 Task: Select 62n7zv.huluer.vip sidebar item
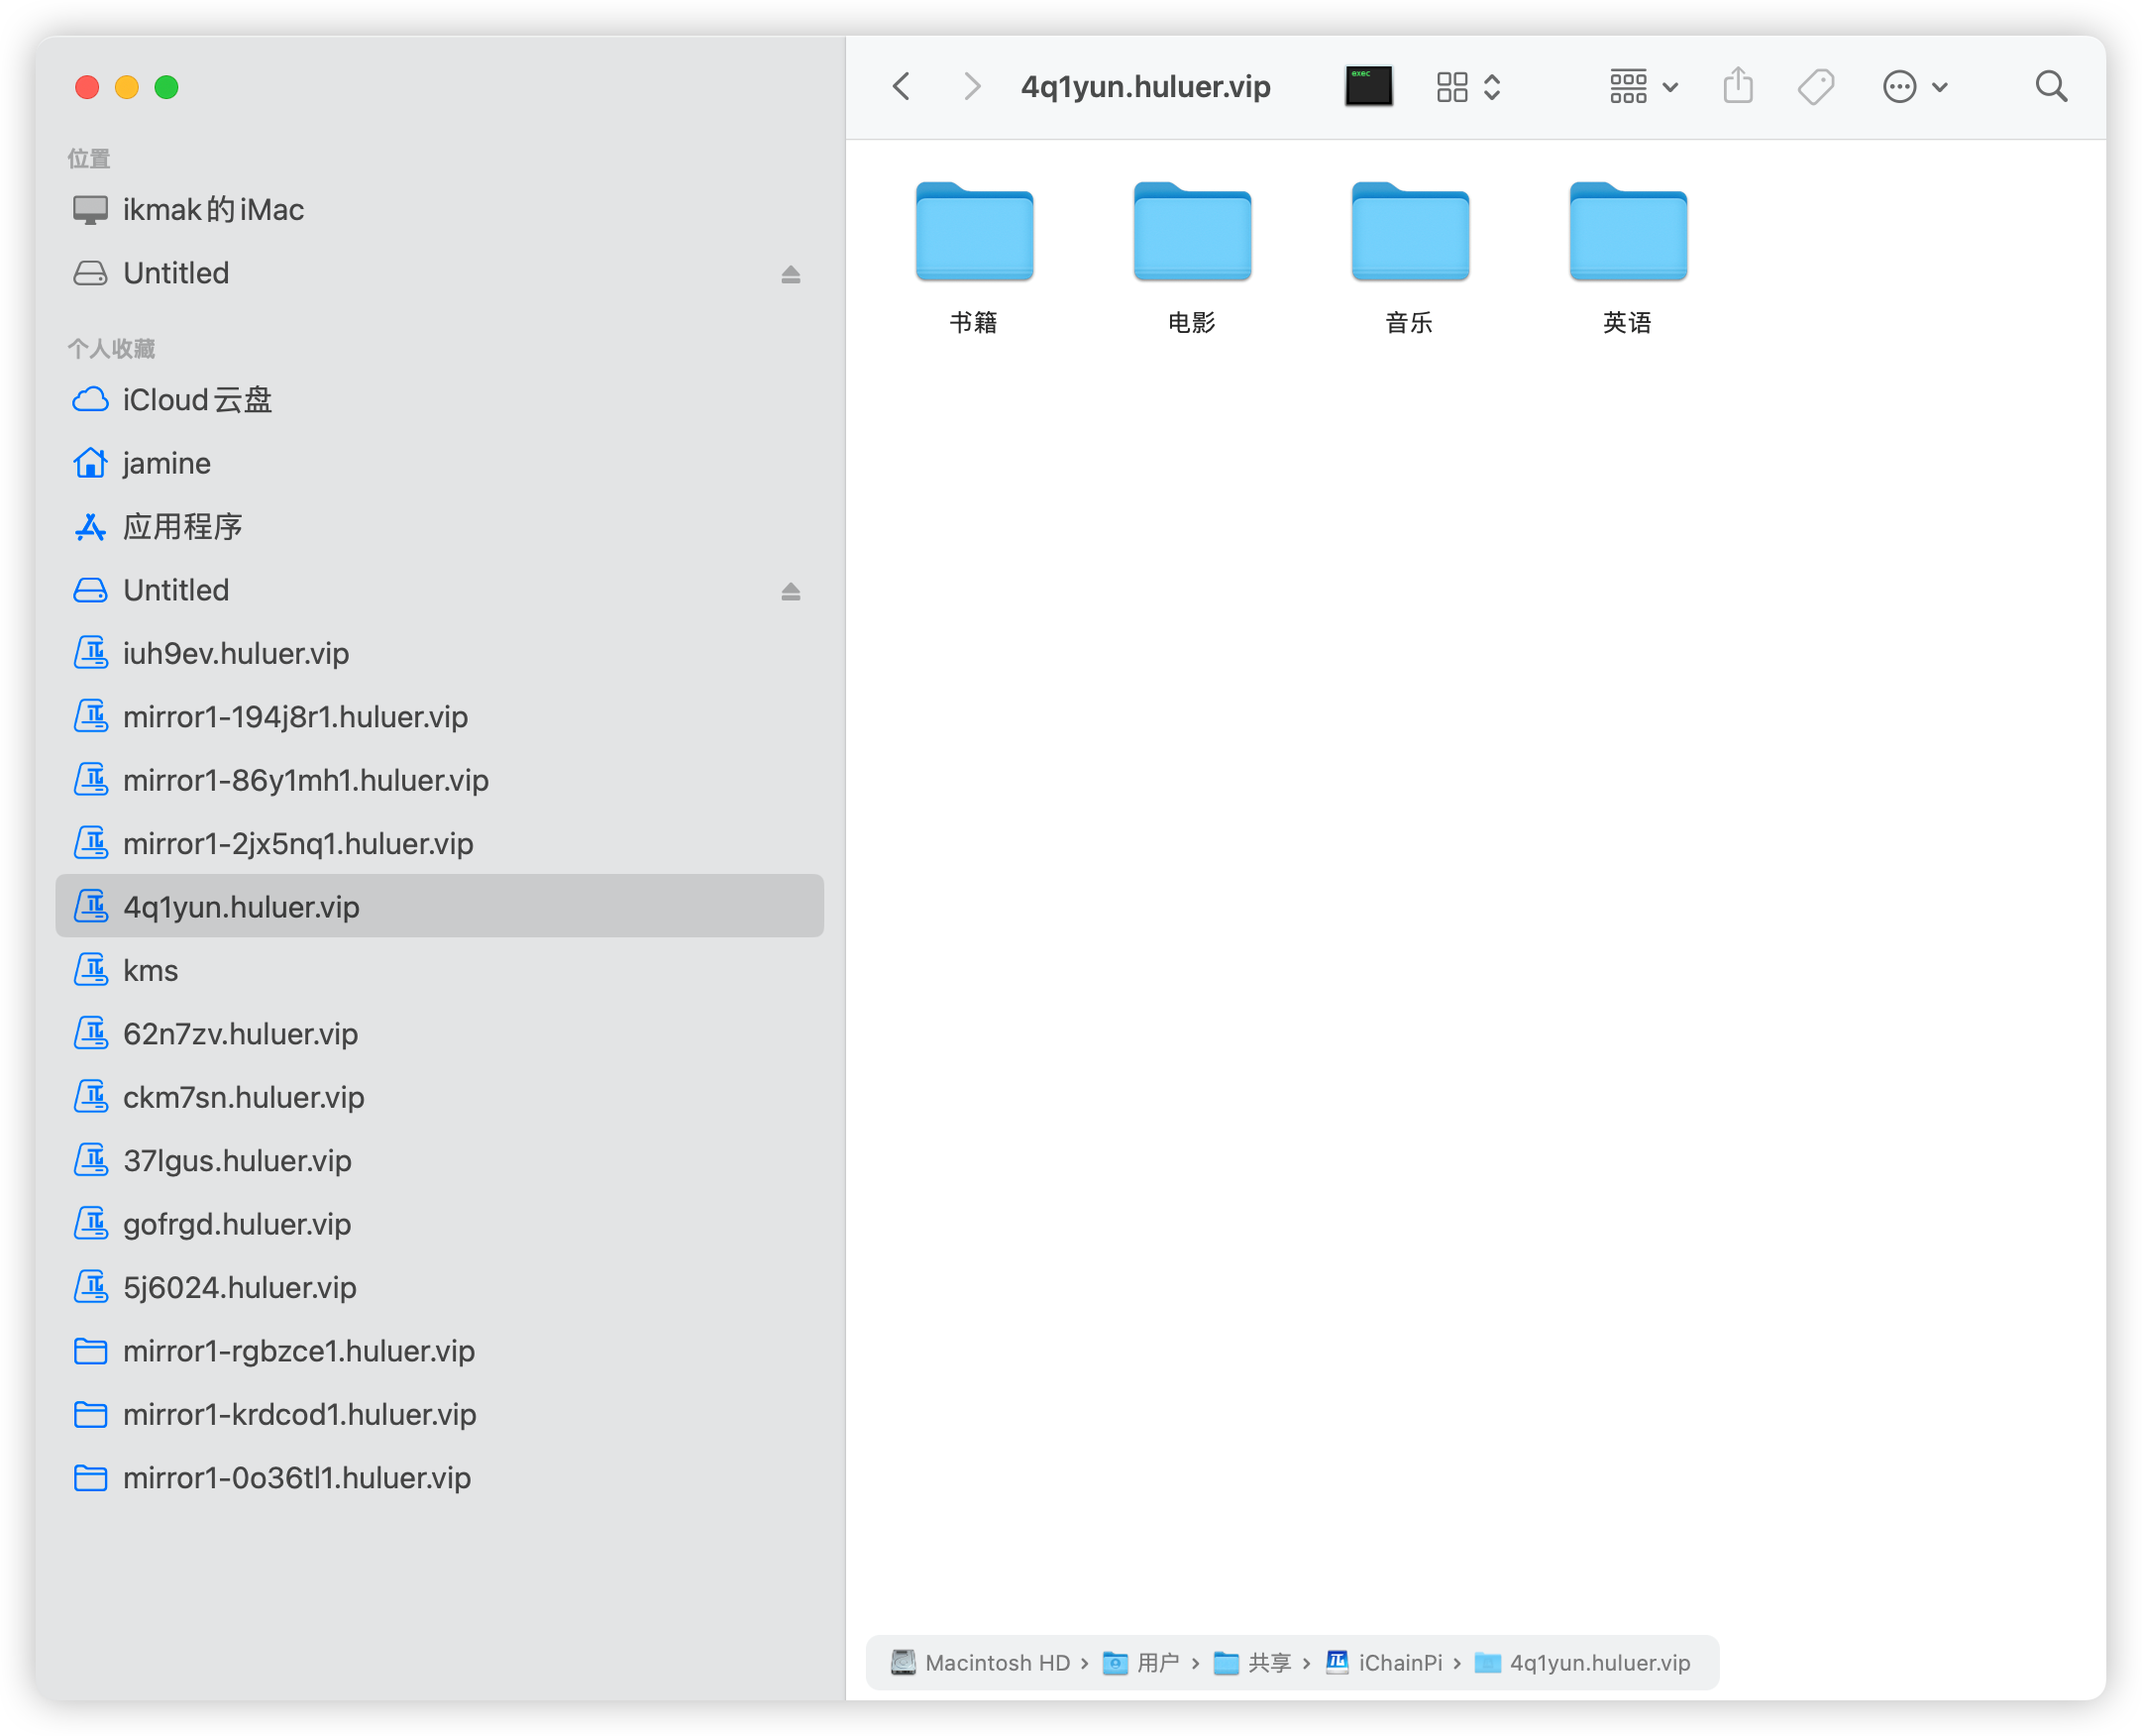[439, 1034]
